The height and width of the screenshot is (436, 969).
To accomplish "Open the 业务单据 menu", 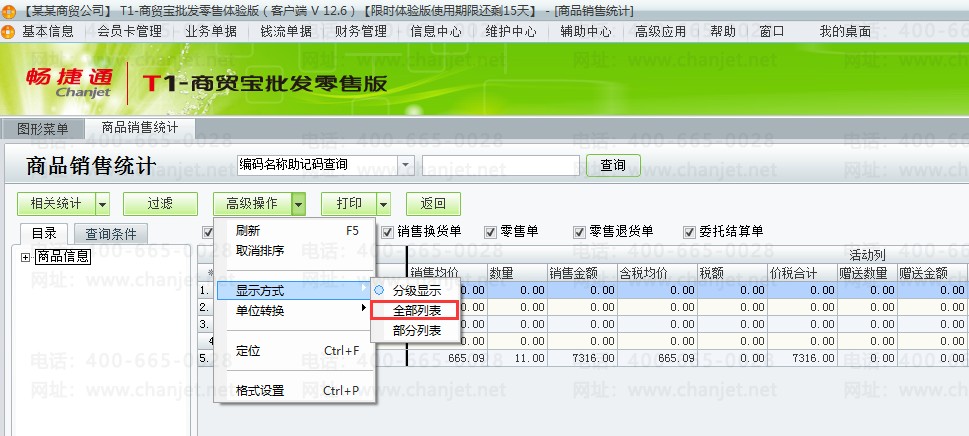I will coord(211,31).
